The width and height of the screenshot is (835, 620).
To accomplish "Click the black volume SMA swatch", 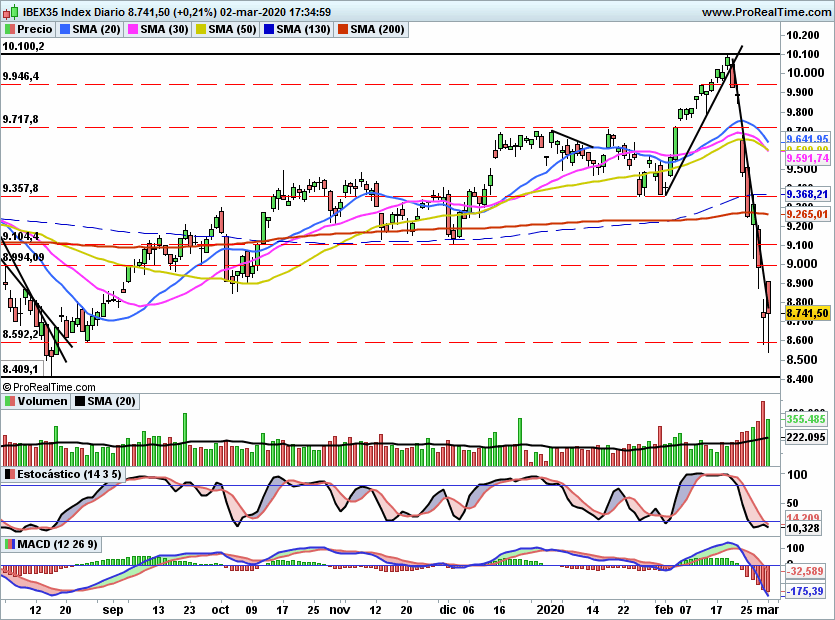I will 80,401.
